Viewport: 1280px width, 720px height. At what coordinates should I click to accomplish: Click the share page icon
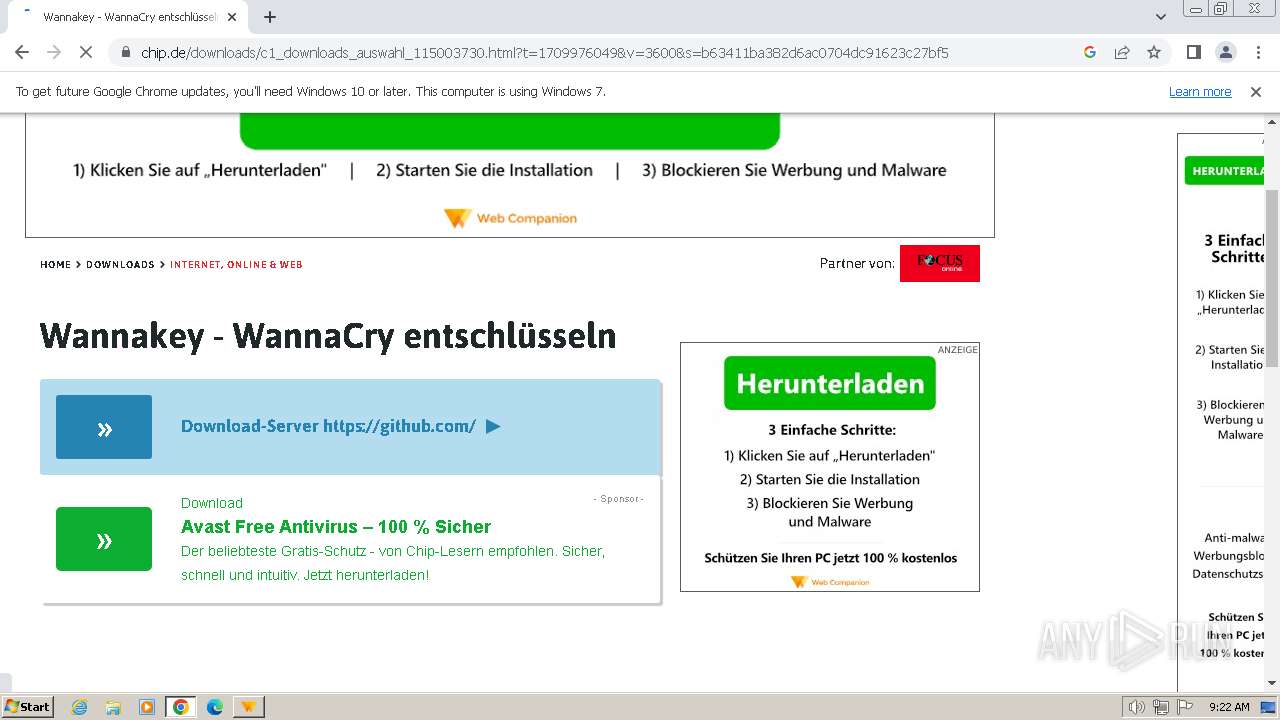pyautogui.click(x=1122, y=52)
